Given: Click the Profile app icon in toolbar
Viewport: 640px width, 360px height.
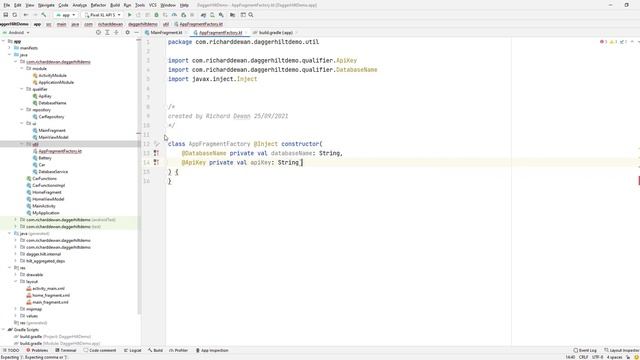Looking at the screenshot, I should click(174, 15).
